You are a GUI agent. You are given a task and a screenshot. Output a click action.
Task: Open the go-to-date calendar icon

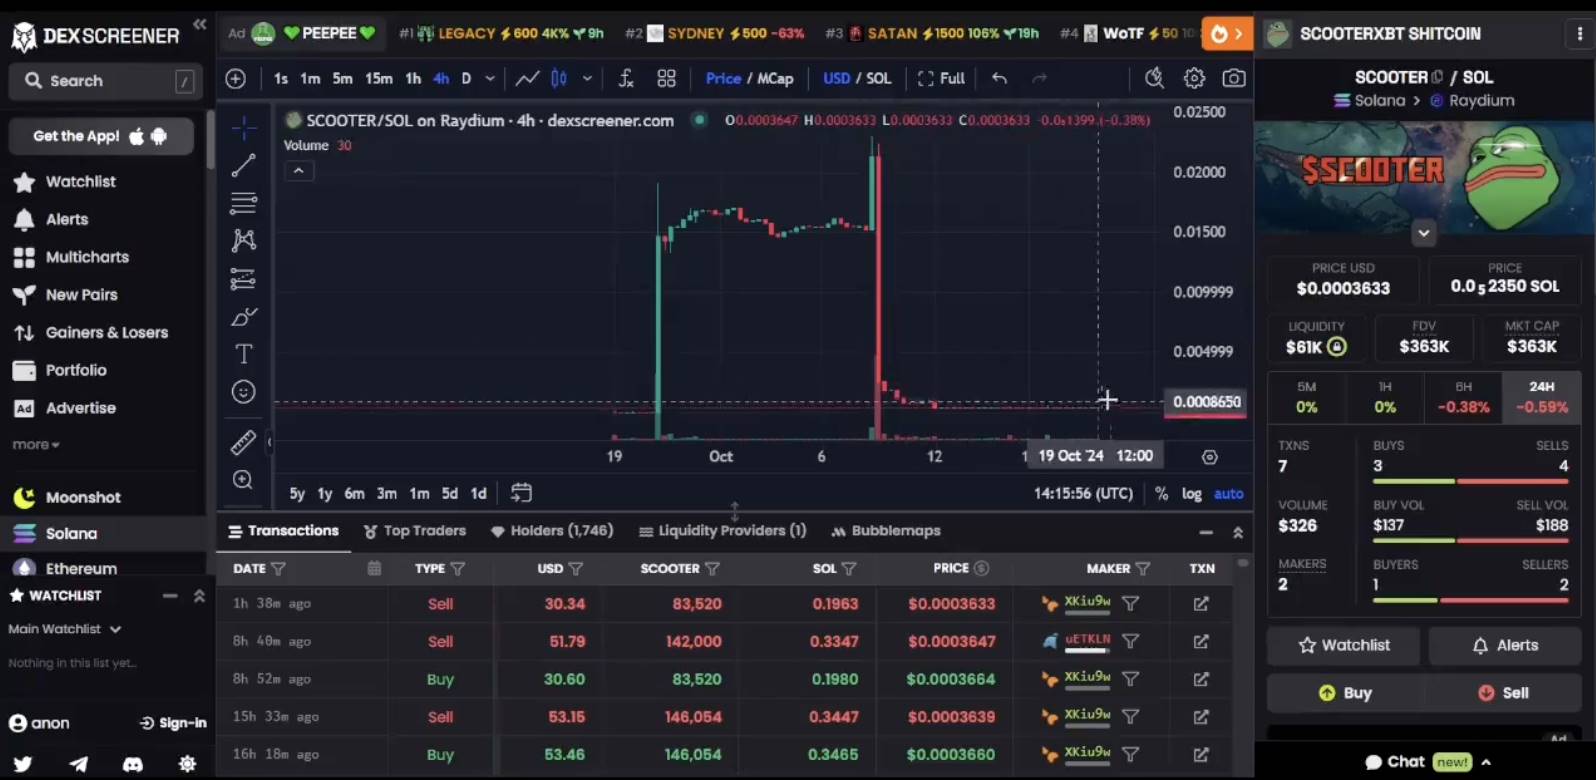[521, 492]
